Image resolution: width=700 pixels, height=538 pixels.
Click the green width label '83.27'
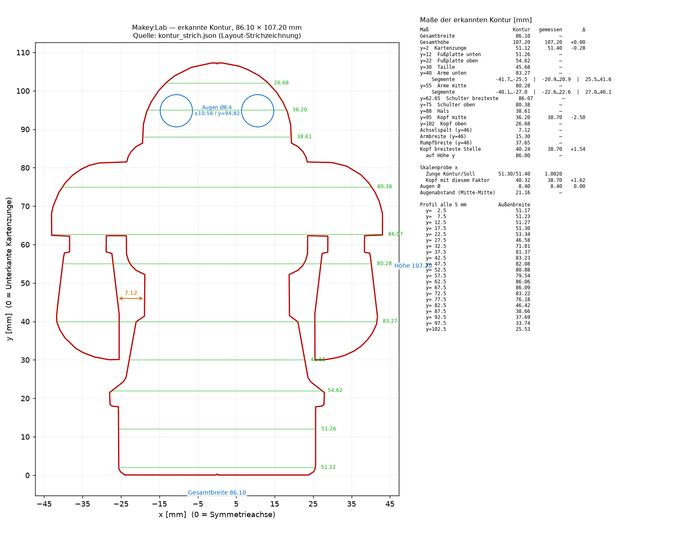[390, 321]
